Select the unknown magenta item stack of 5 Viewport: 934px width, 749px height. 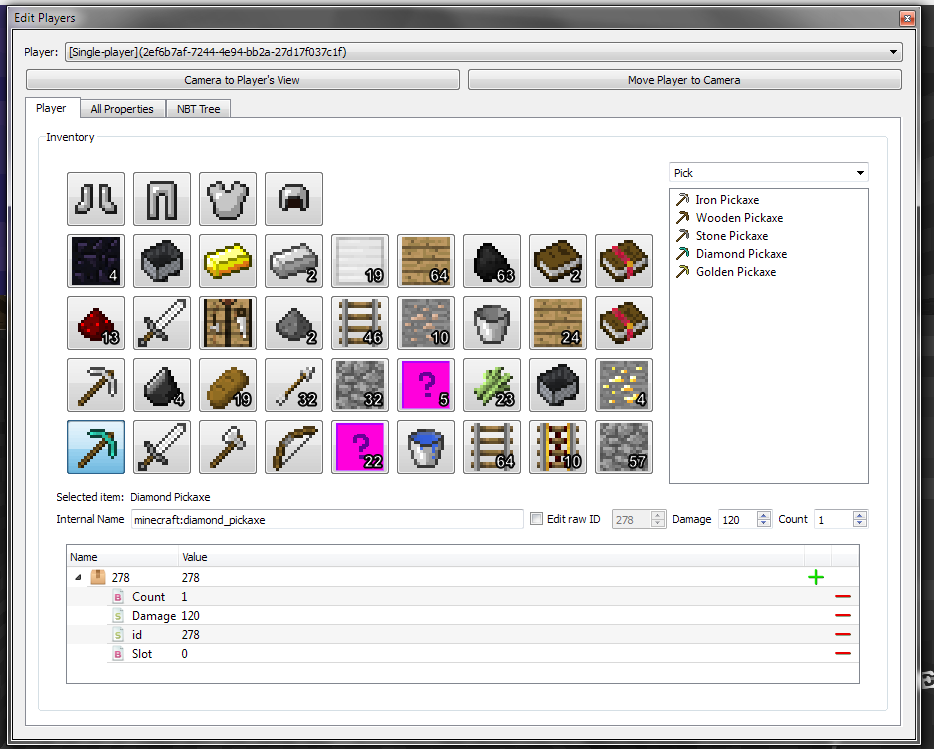pos(426,385)
